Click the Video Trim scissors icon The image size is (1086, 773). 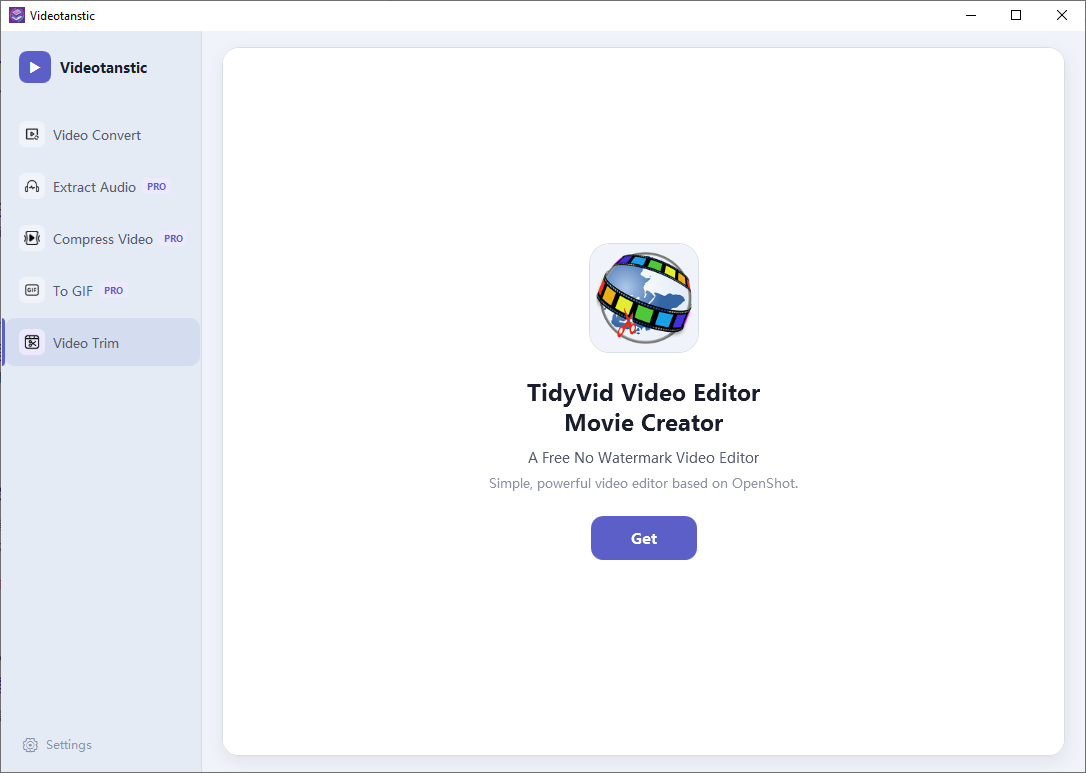[32, 342]
